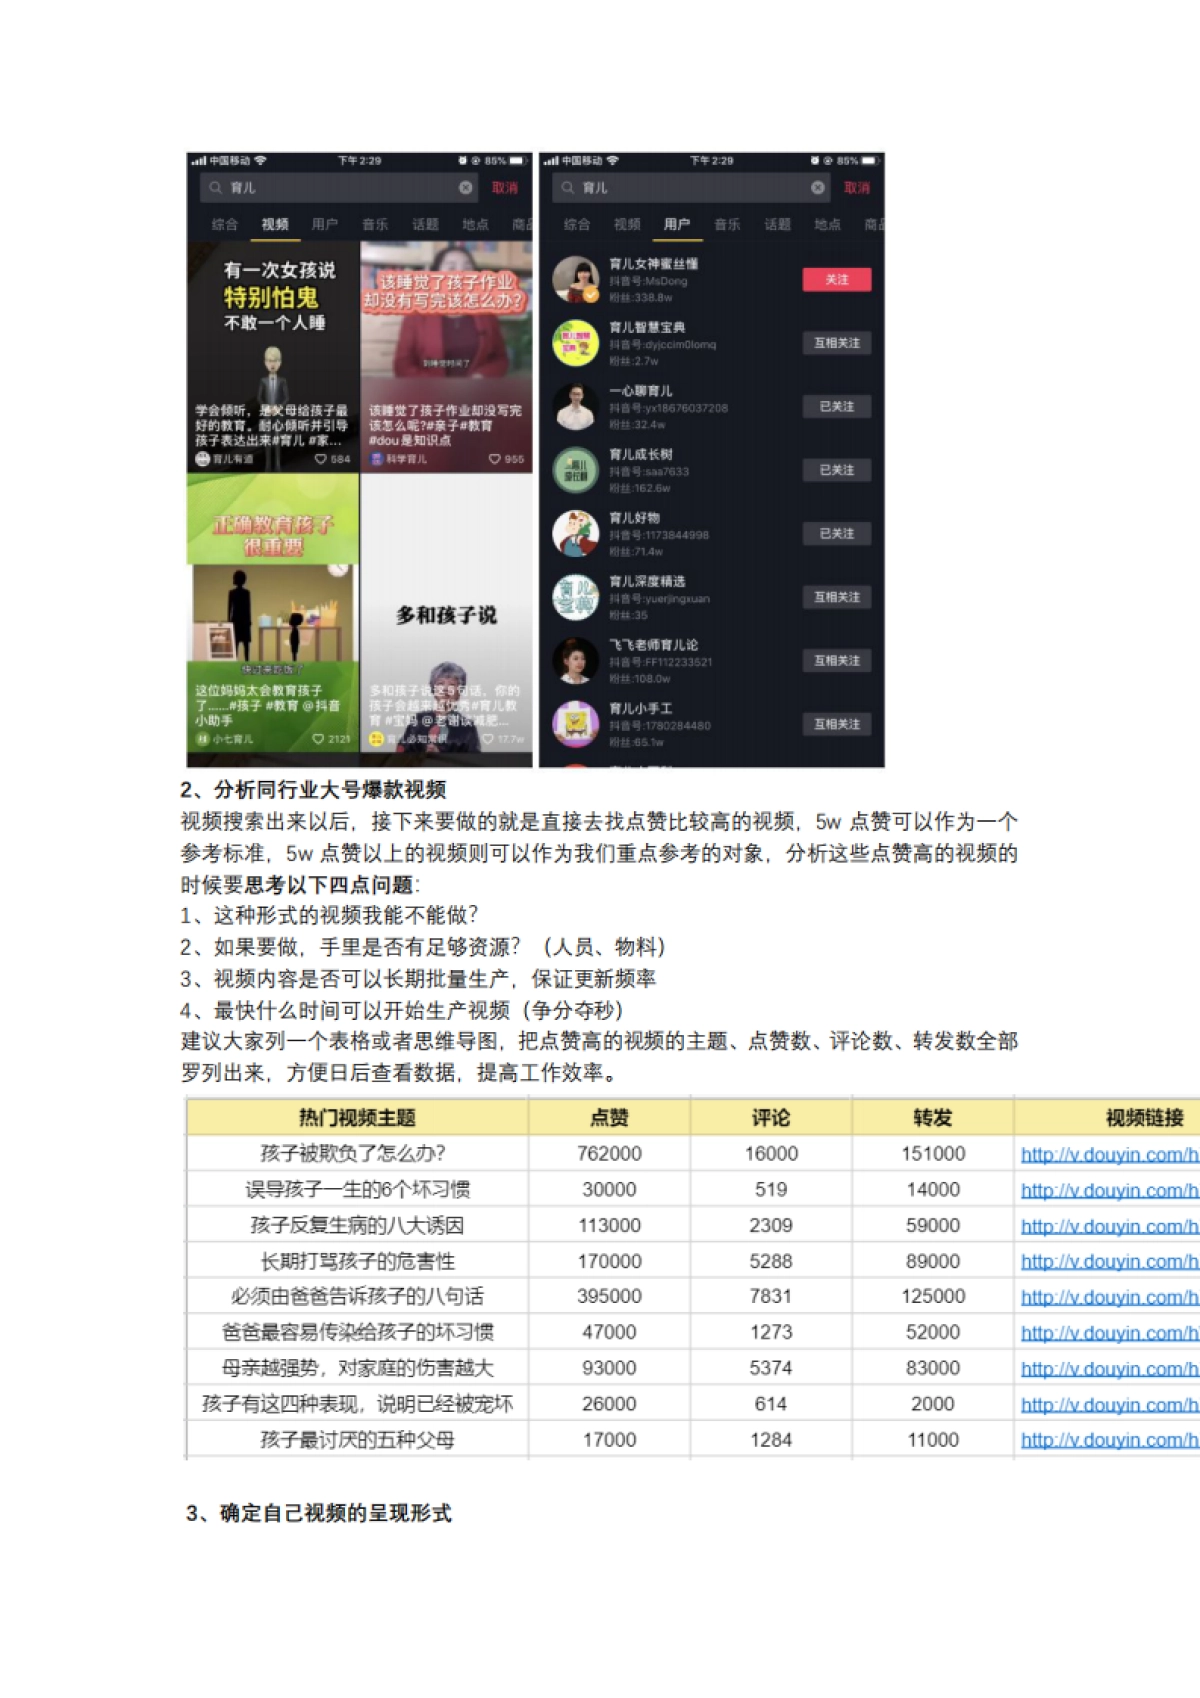Open video thumbnail 该睡觉了孩子作业
The width and height of the screenshot is (1200, 1698).
click(447, 357)
